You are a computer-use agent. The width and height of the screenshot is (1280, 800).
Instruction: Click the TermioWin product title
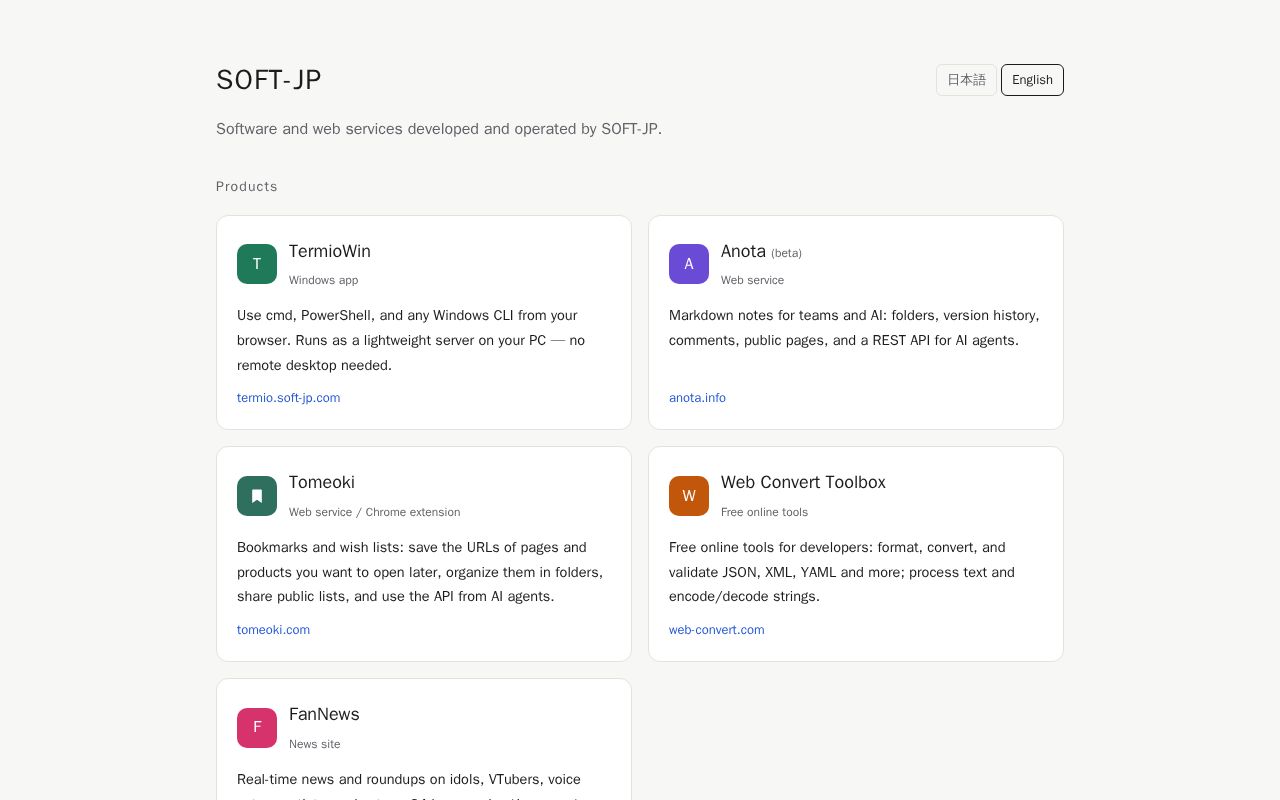(x=330, y=251)
